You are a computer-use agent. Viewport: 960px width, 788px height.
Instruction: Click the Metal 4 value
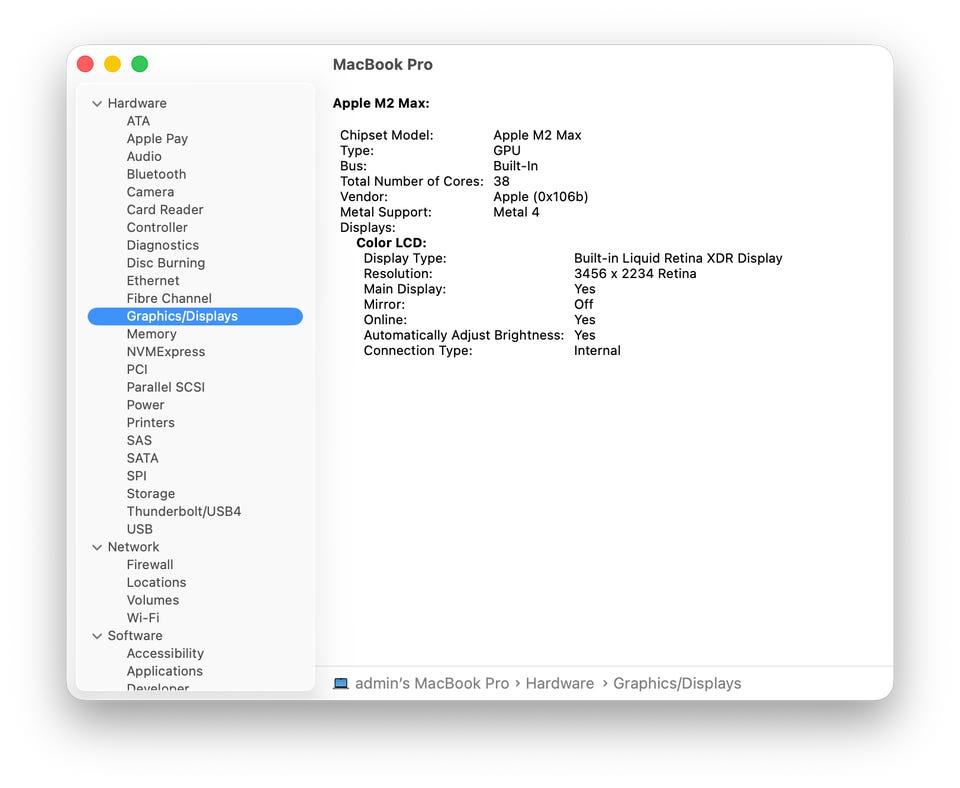click(516, 212)
